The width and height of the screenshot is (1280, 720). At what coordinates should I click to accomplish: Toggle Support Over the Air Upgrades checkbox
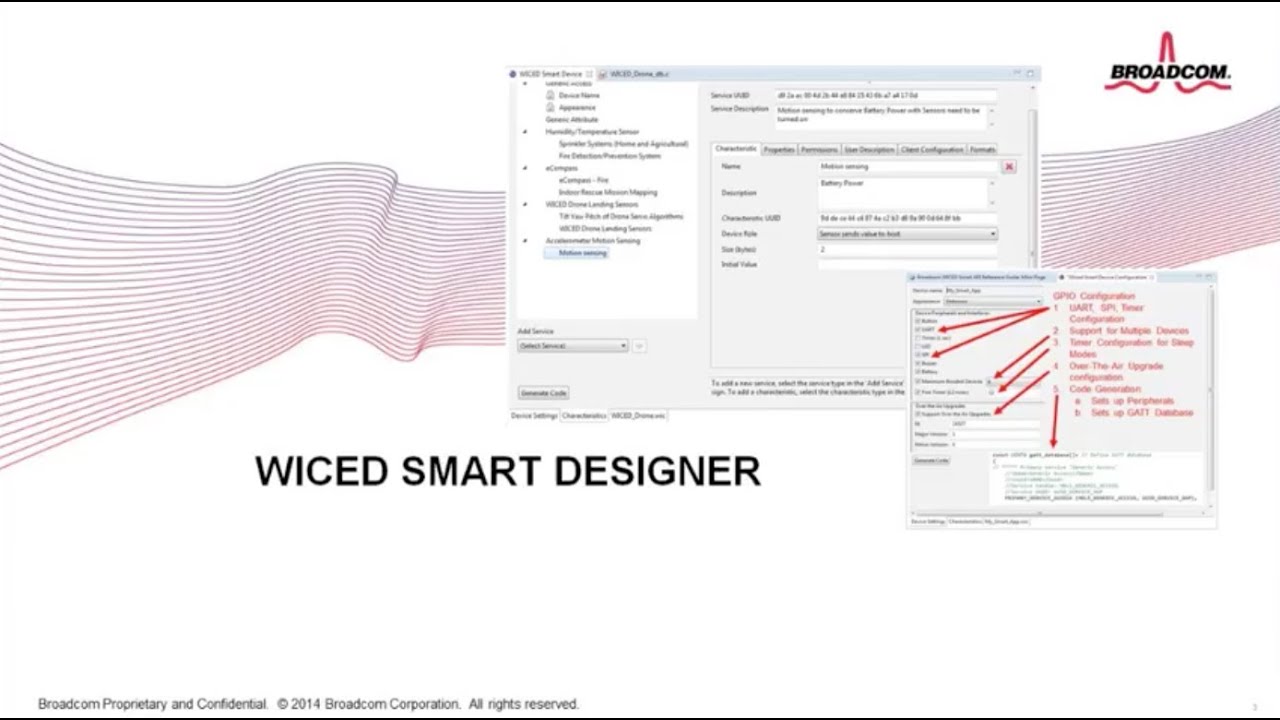[x=918, y=413]
